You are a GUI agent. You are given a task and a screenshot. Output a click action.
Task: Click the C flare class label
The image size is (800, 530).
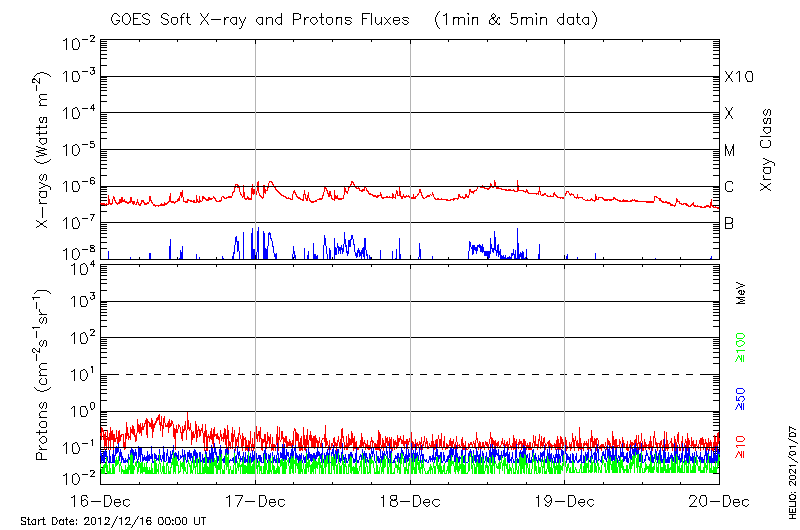[x=730, y=187]
